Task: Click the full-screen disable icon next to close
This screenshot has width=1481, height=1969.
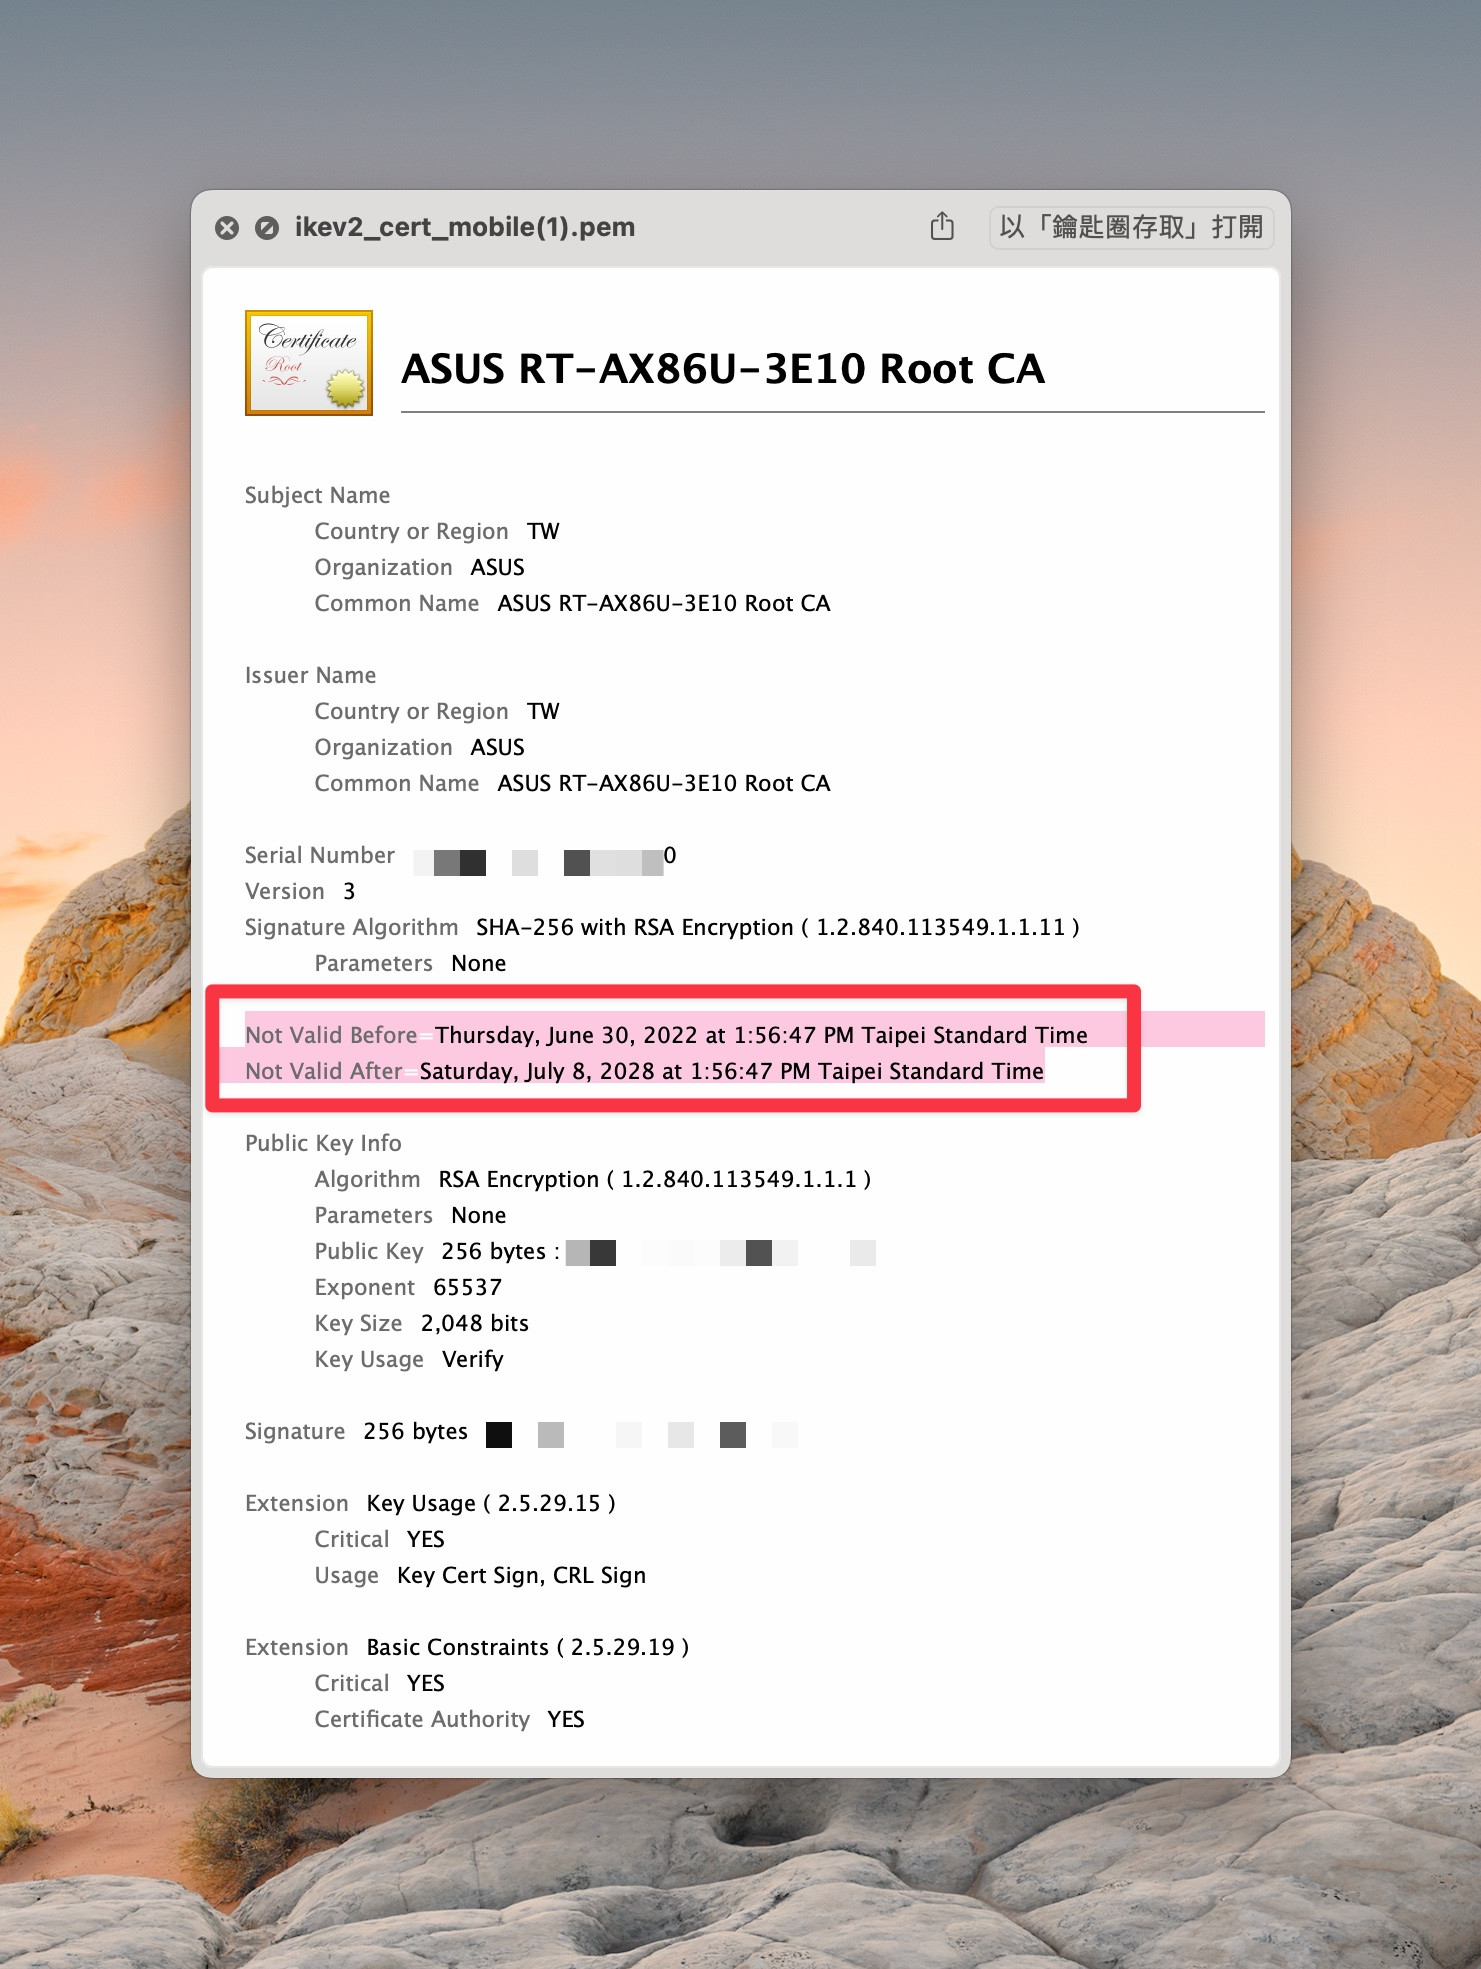Action: tap(267, 228)
